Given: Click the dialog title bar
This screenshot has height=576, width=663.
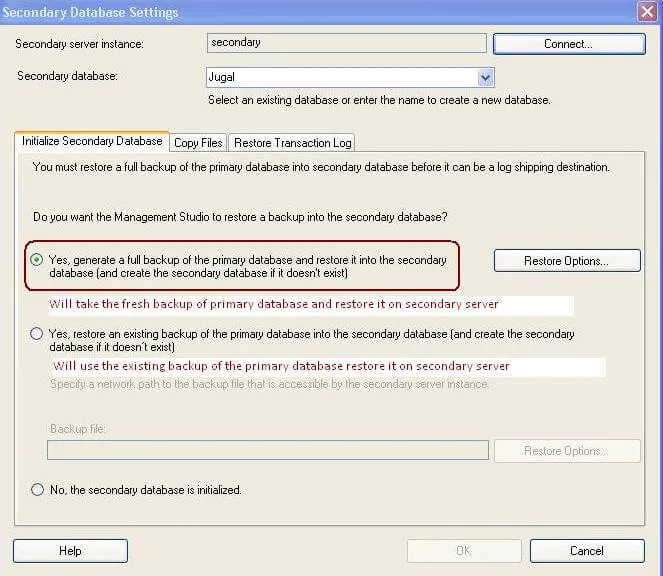Looking at the screenshot, I should 317,12.
